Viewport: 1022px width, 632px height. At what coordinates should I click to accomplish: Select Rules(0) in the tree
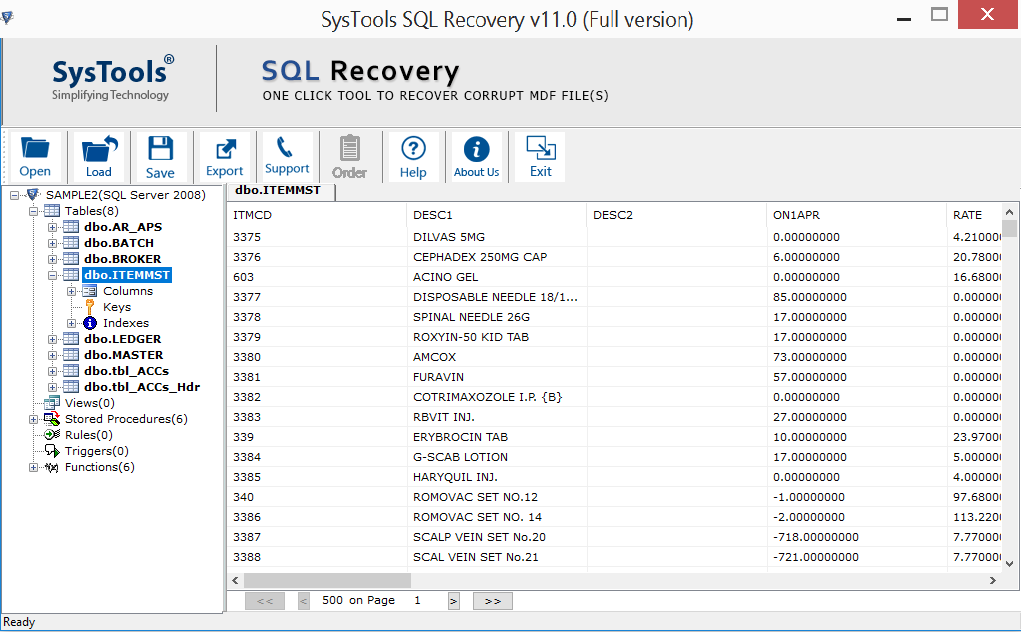coord(89,435)
